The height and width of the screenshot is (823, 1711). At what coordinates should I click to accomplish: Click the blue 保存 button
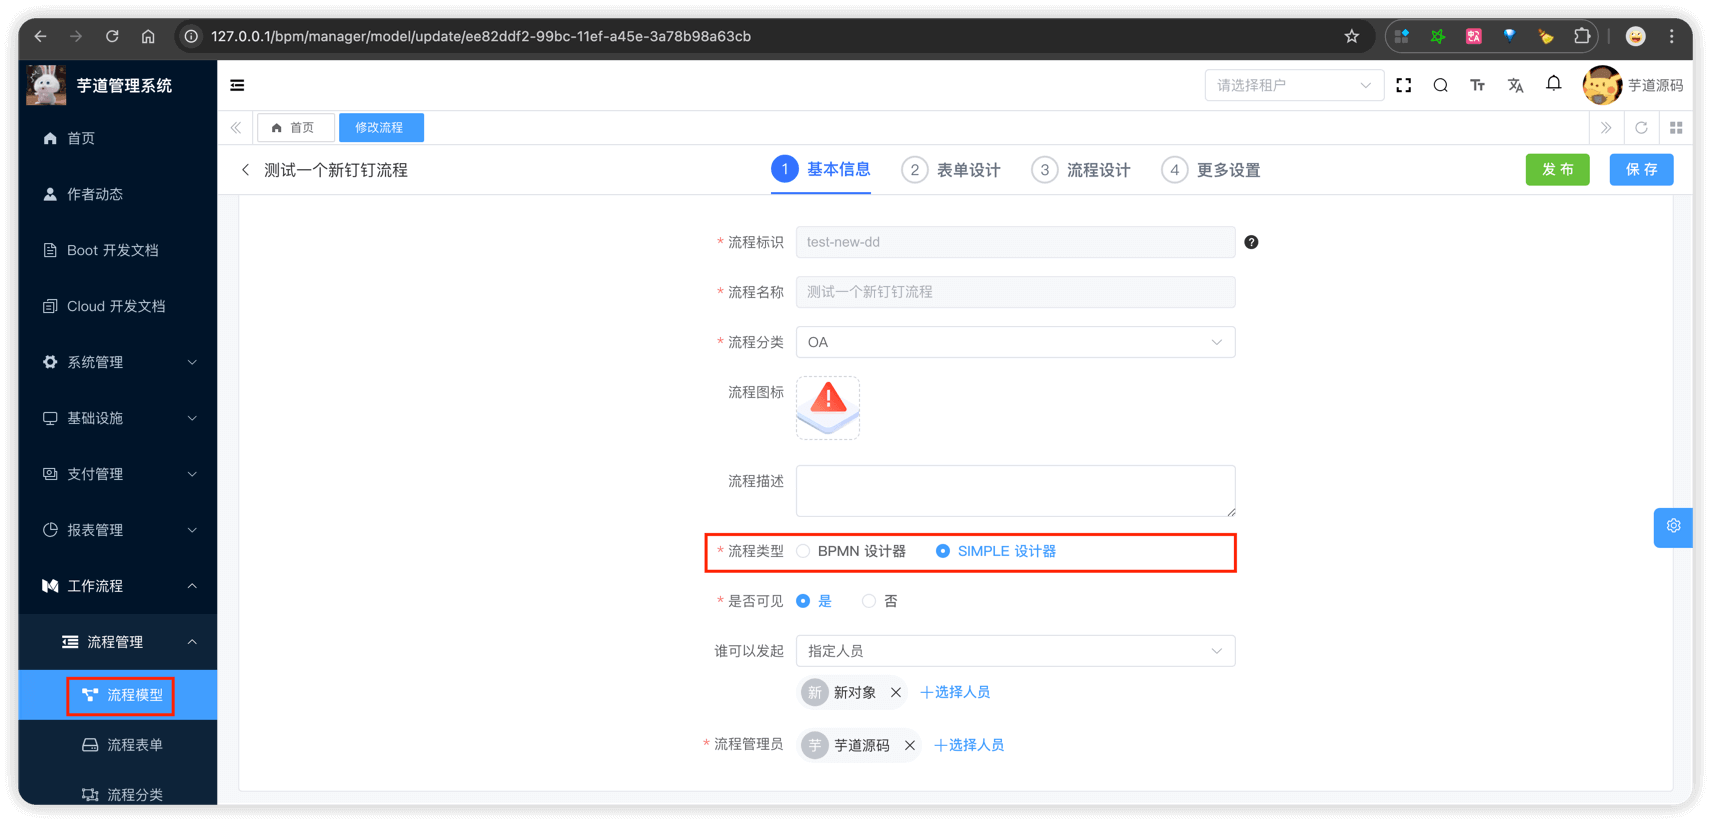tap(1641, 170)
